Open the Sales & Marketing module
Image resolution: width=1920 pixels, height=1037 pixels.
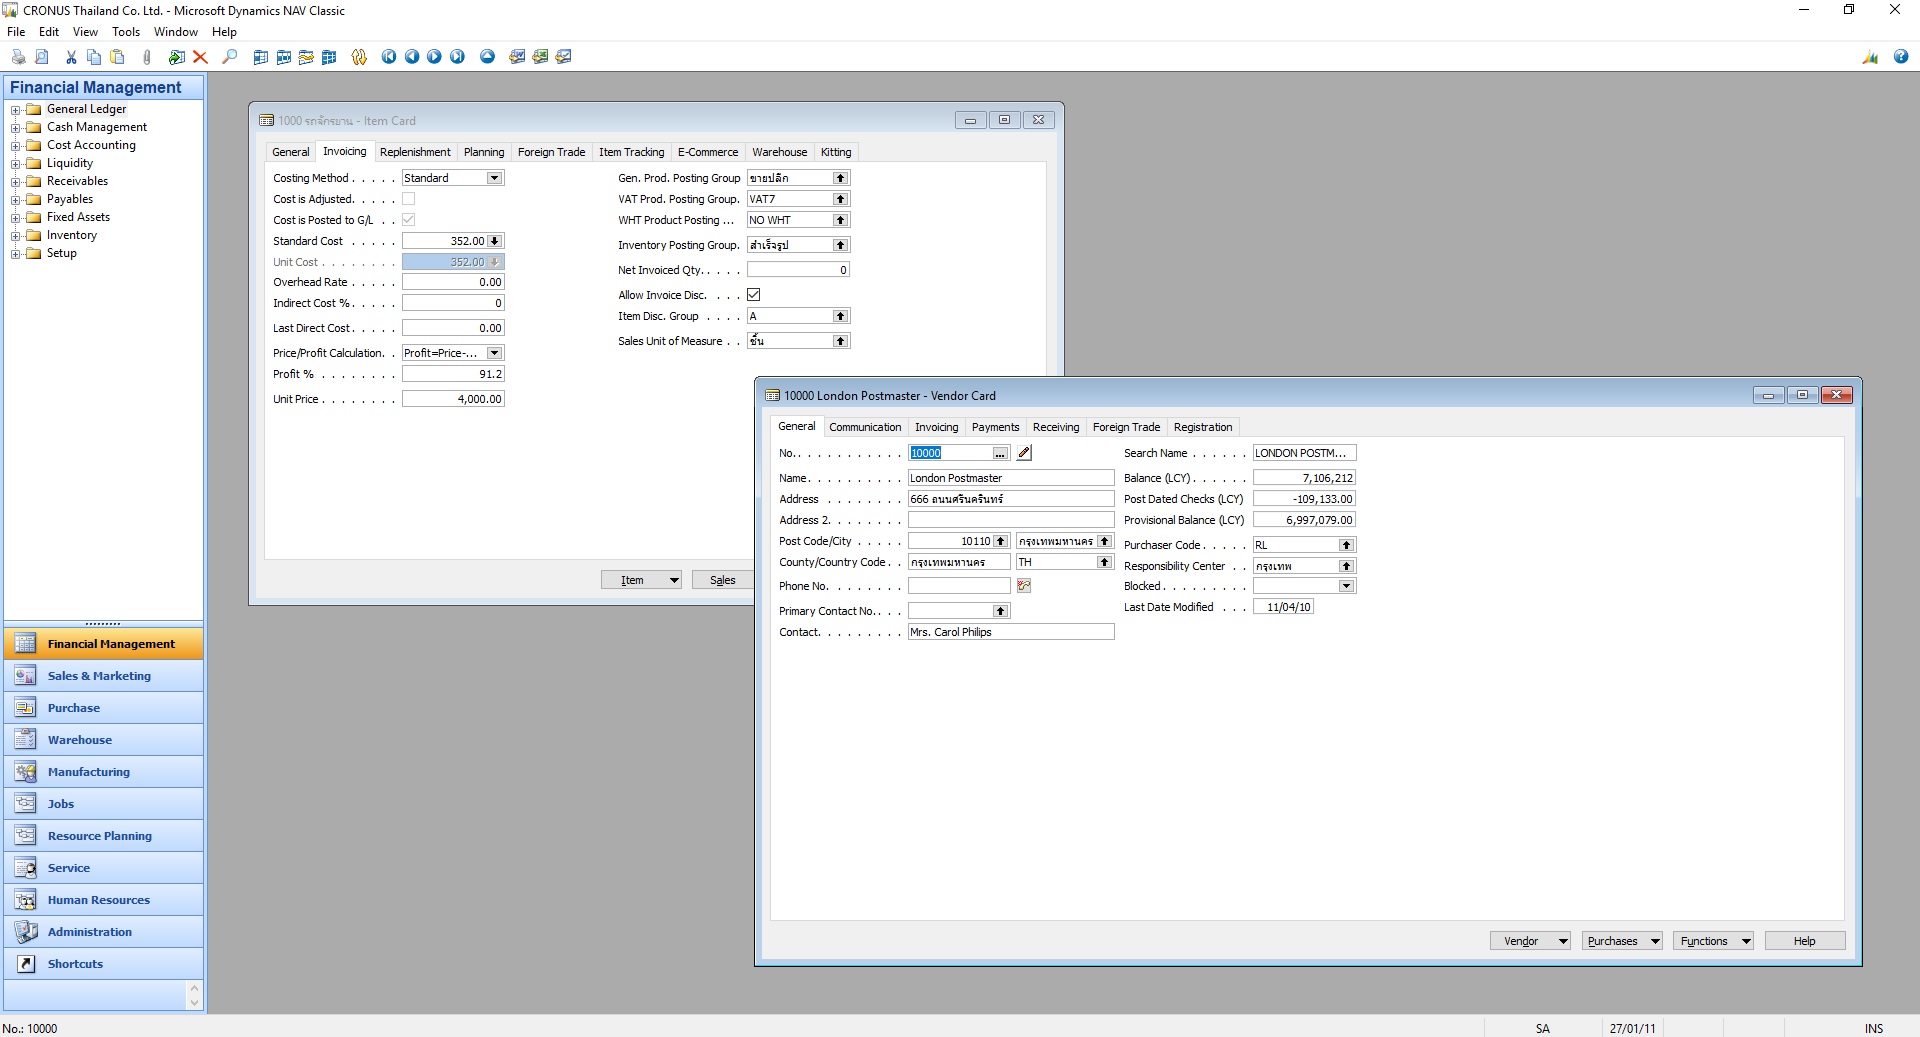coord(104,676)
